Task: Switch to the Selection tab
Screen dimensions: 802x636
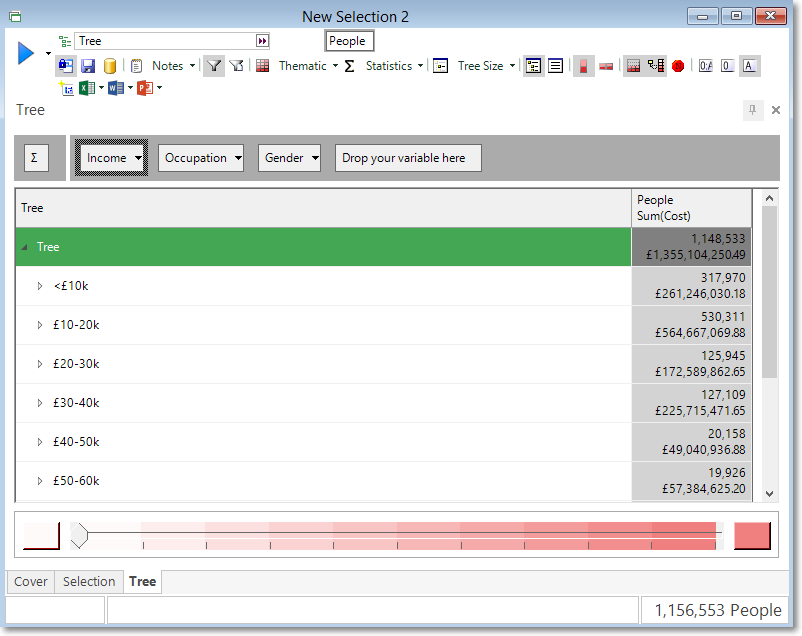Action: pyautogui.click(x=89, y=582)
